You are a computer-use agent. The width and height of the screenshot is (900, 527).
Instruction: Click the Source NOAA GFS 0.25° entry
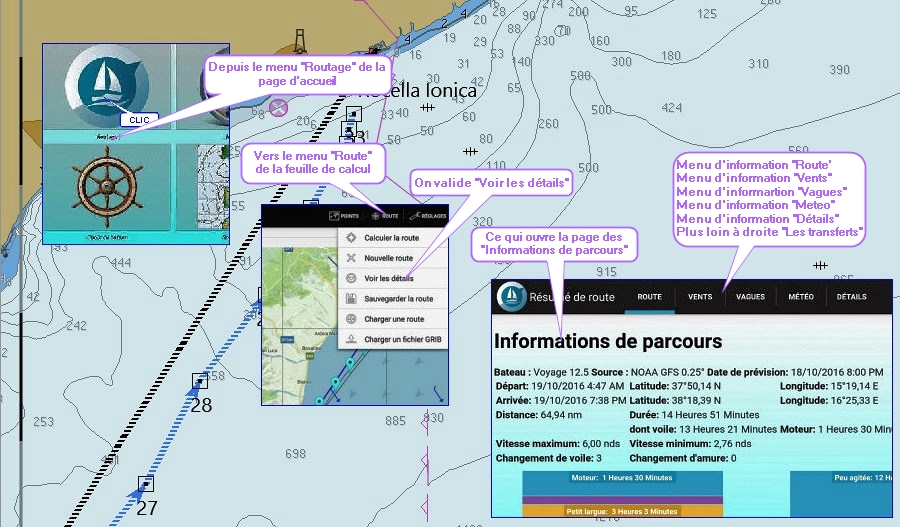648,372
